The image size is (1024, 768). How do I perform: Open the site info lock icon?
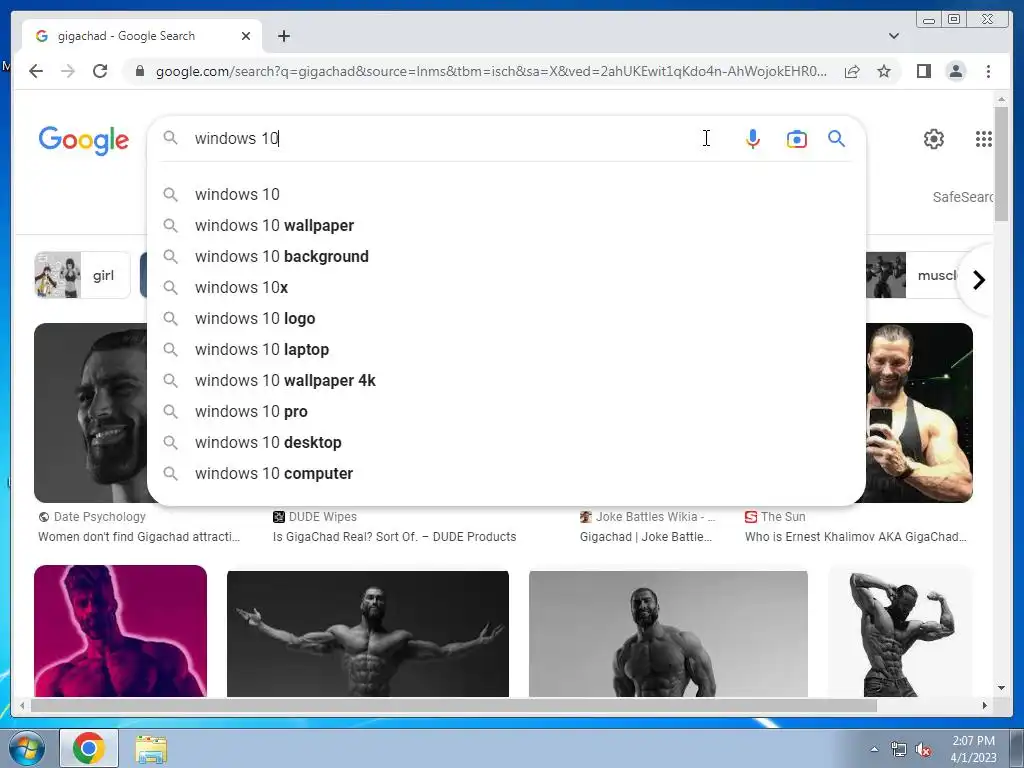pos(139,71)
